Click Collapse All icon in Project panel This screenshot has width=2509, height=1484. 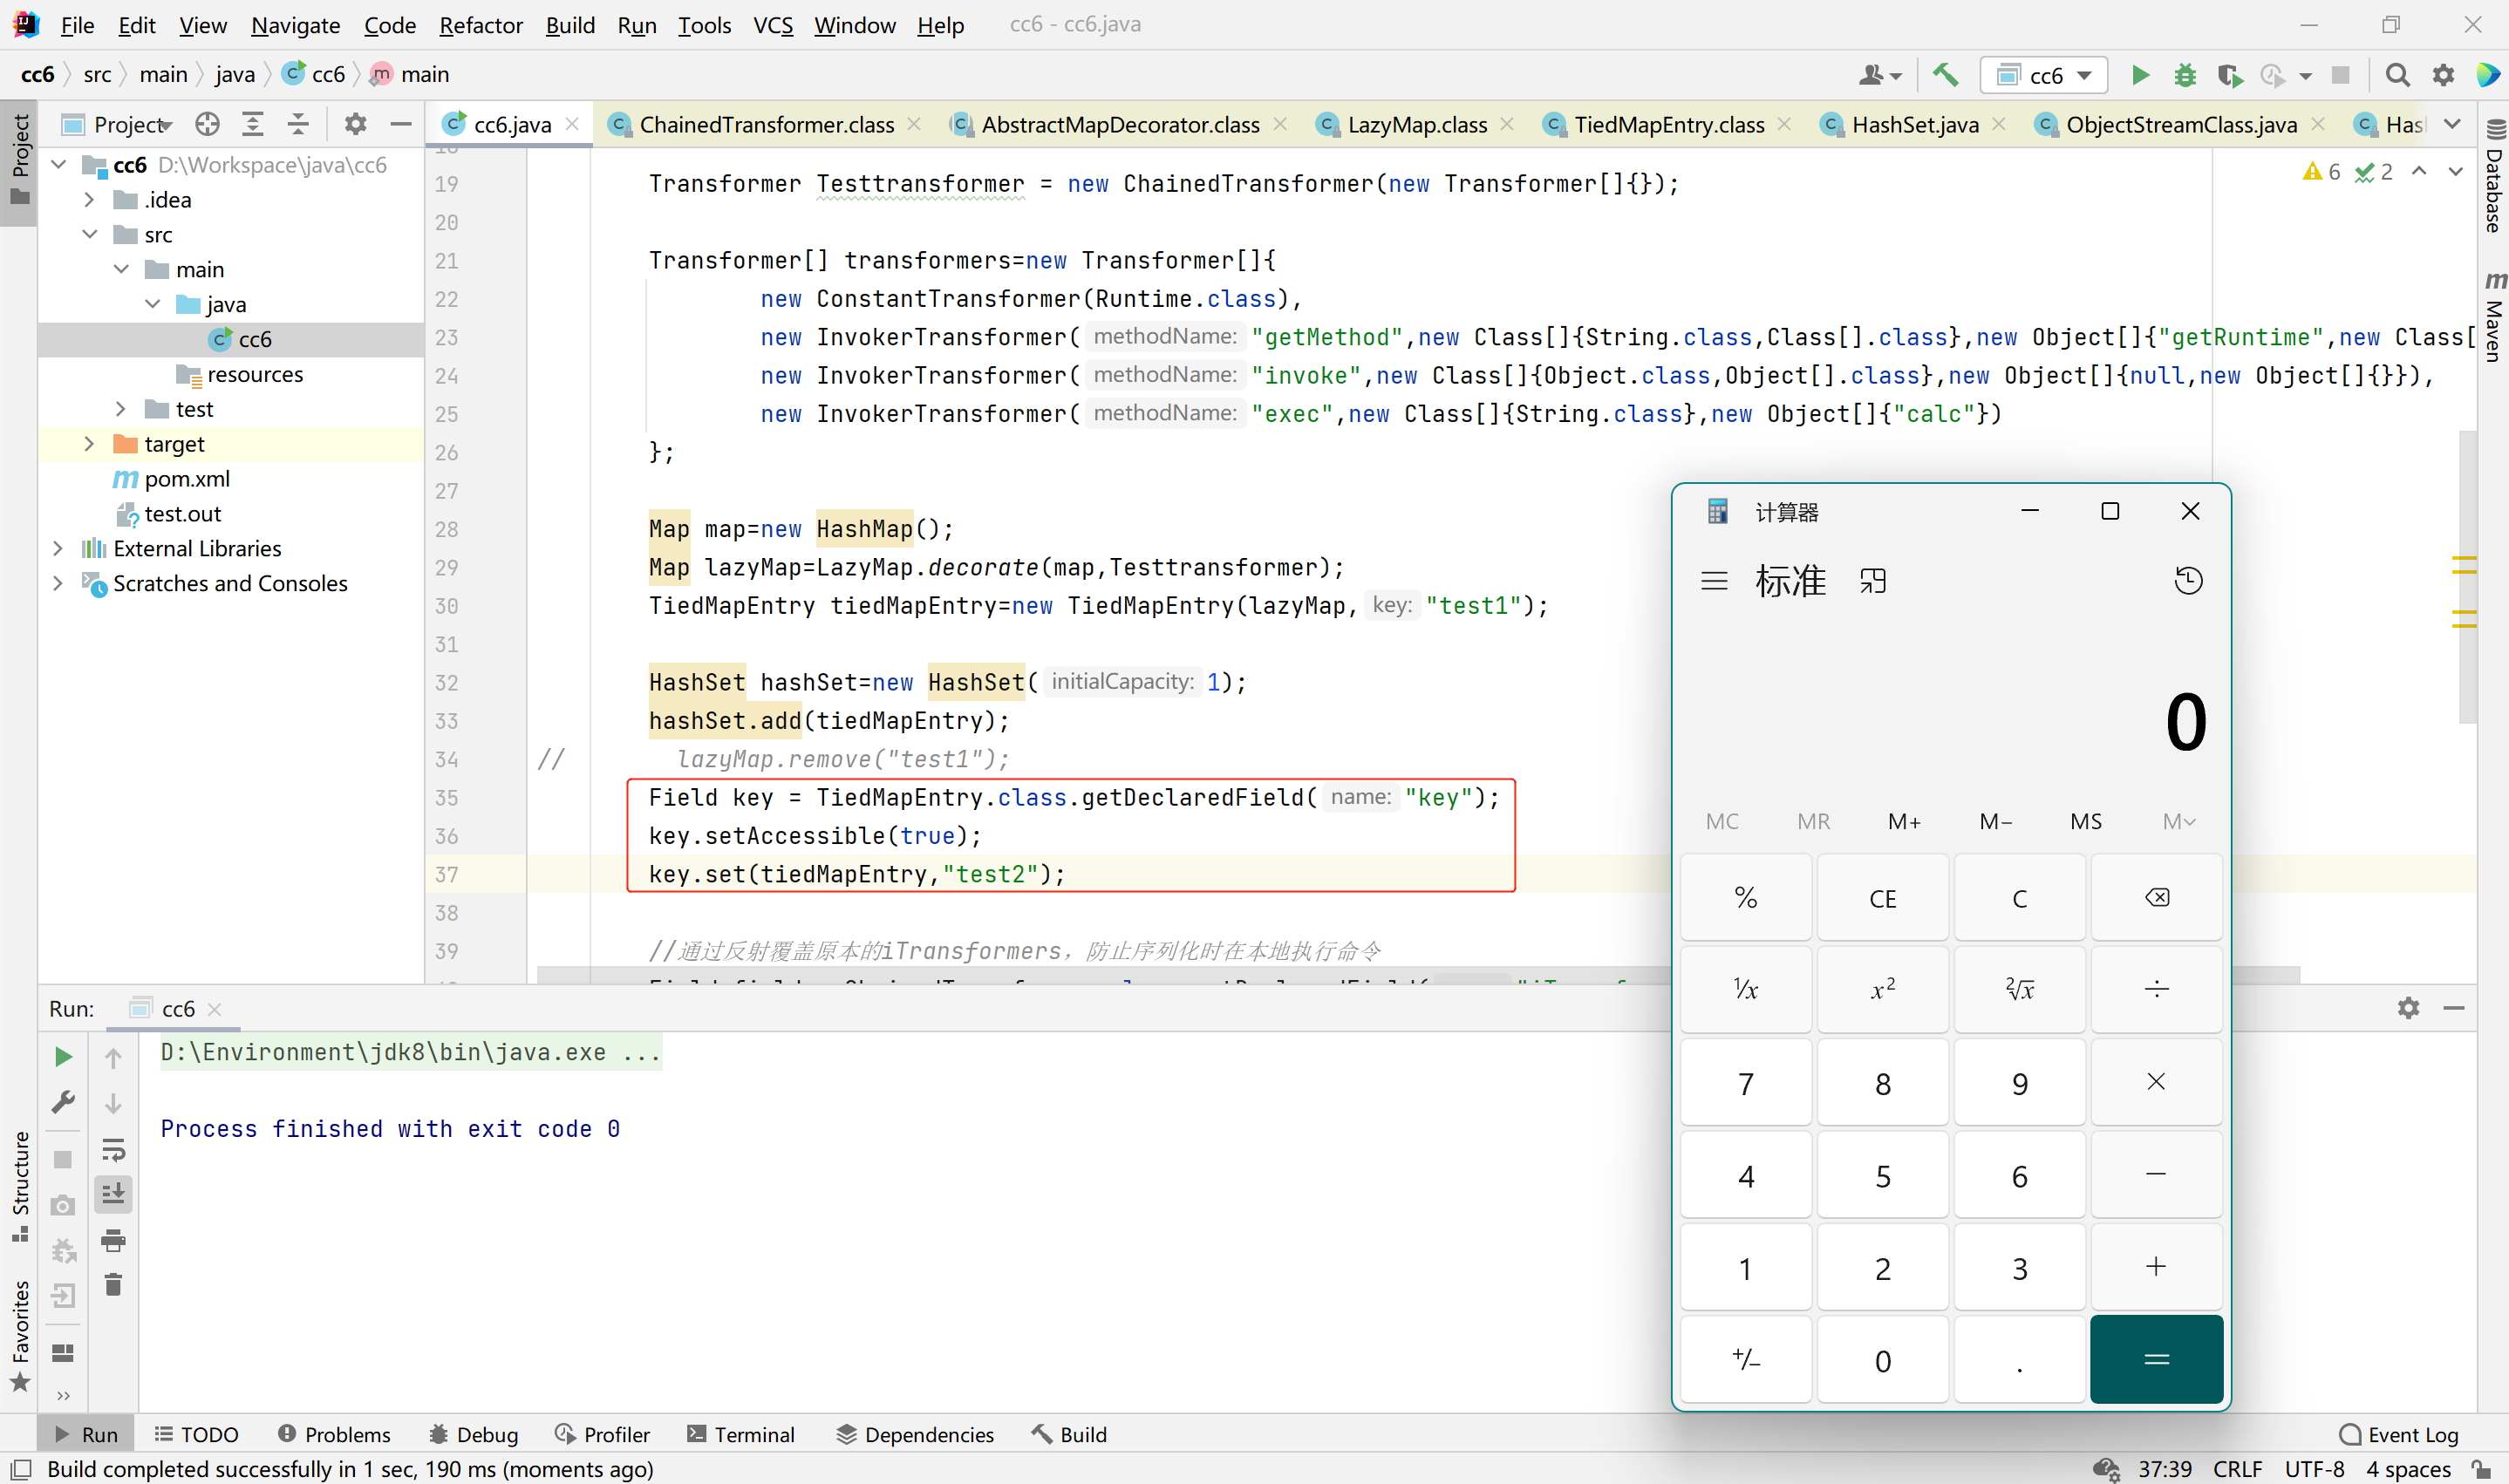point(298,124)
